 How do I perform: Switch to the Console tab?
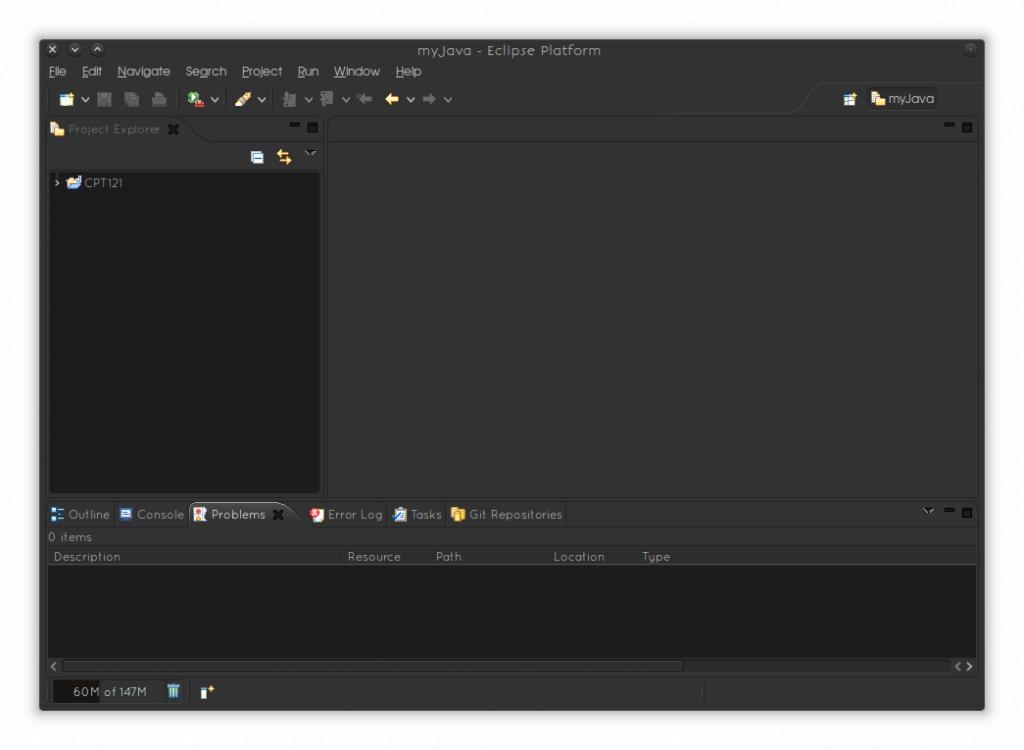[152, 514]
